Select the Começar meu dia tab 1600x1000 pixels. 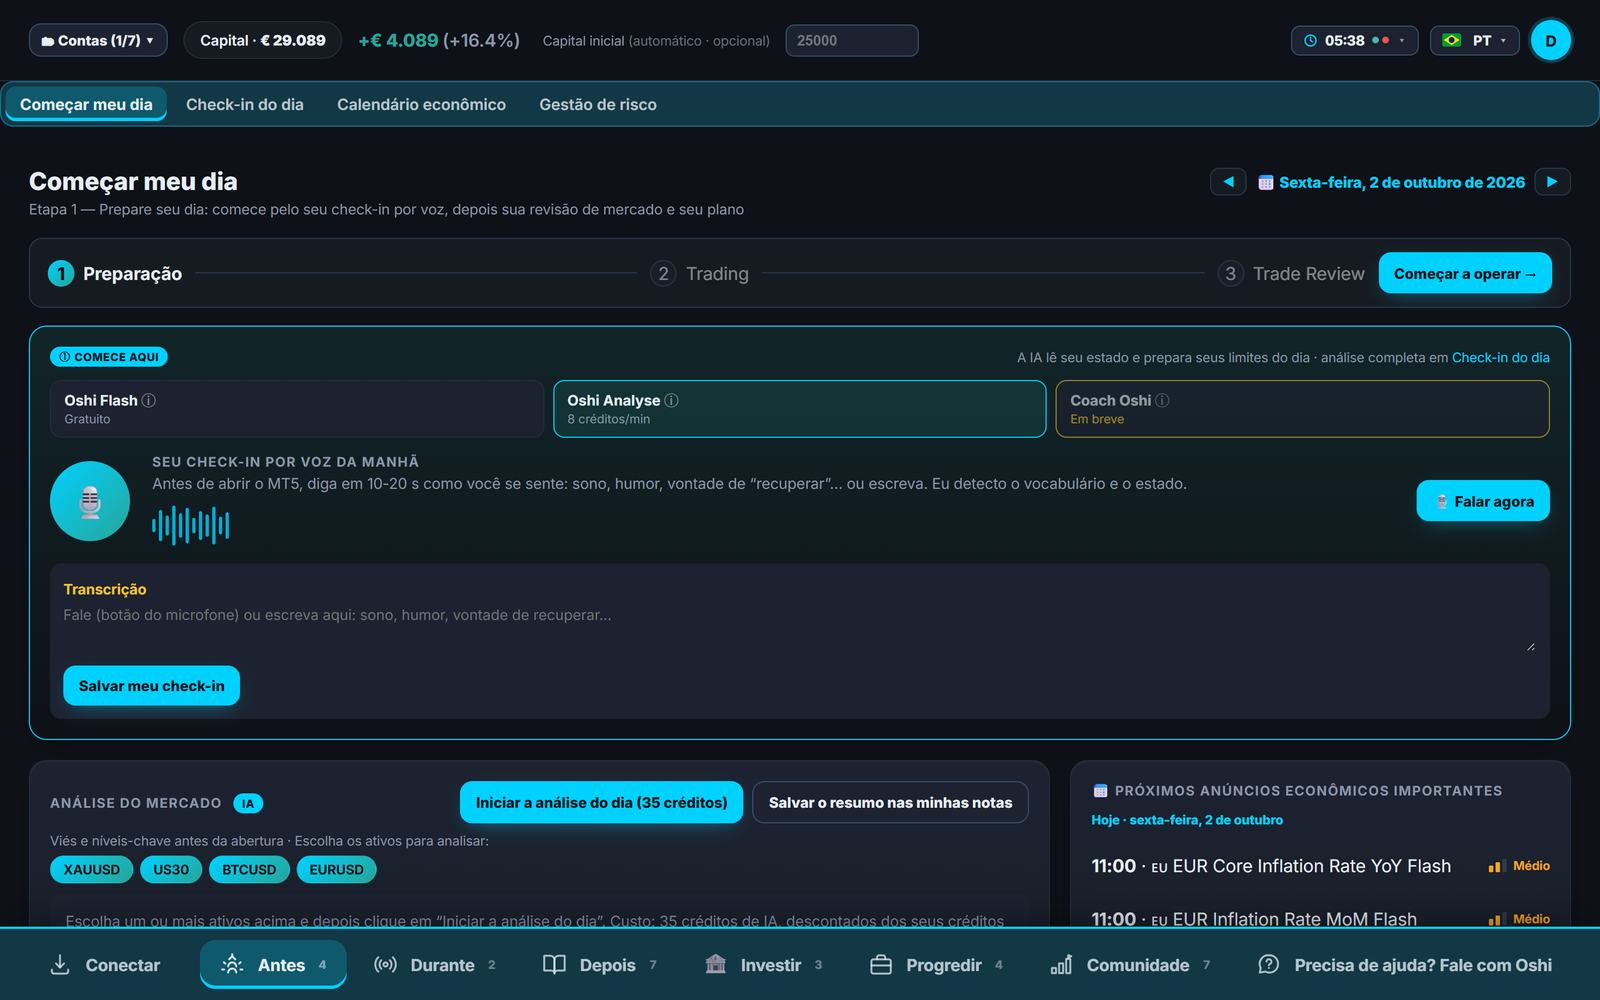86,105
